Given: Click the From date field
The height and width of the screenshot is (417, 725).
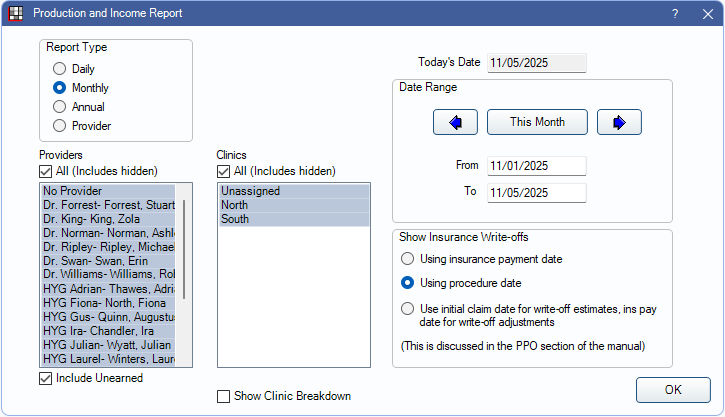Looking at the screenshot, I should (x=536, y=165).
